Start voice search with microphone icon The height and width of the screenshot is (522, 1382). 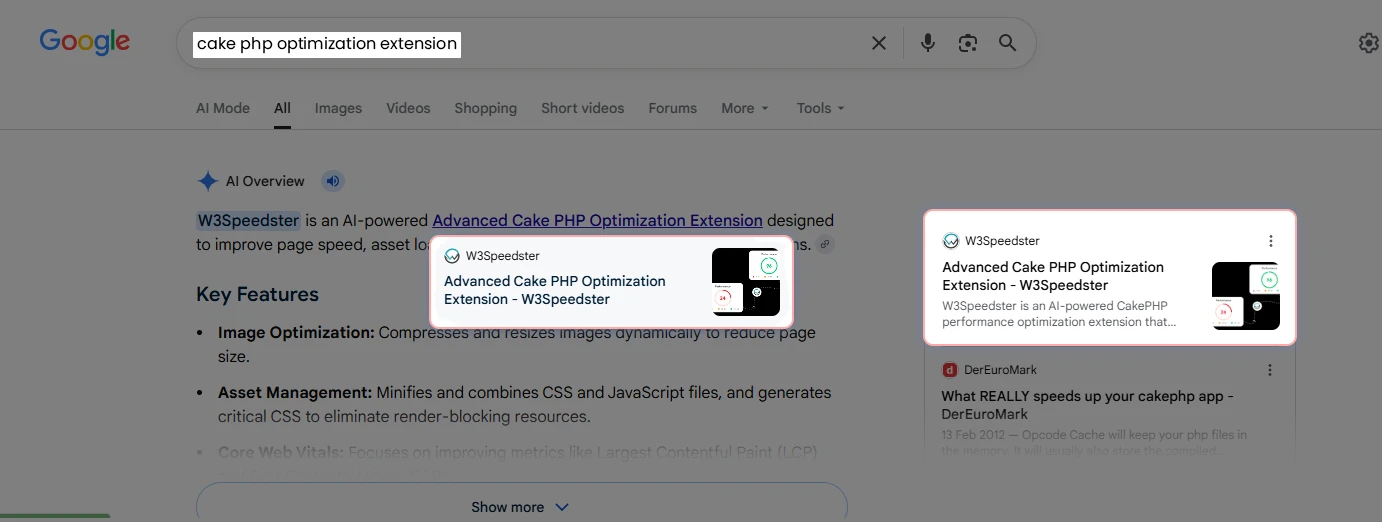tap(928, 43)
